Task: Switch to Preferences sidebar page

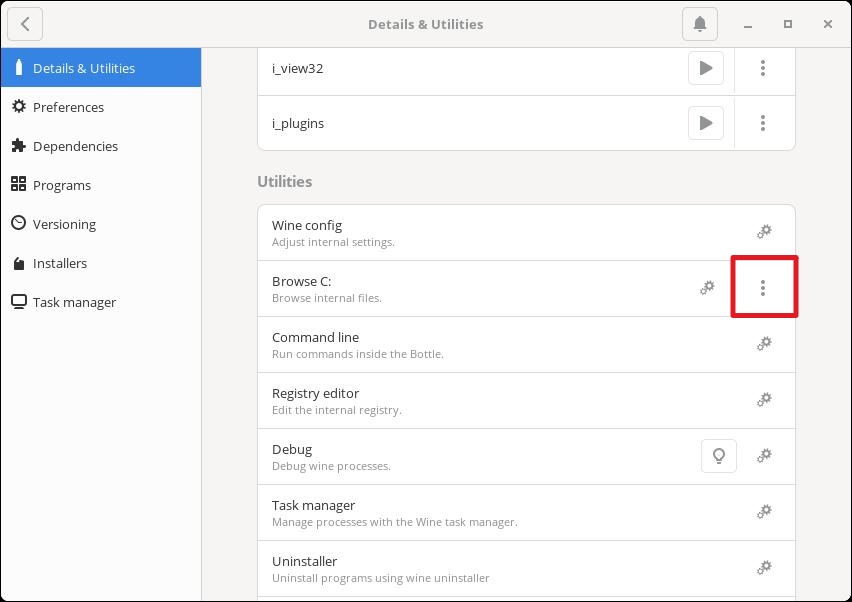Action: pyautogui.click(x=101, y=107)
